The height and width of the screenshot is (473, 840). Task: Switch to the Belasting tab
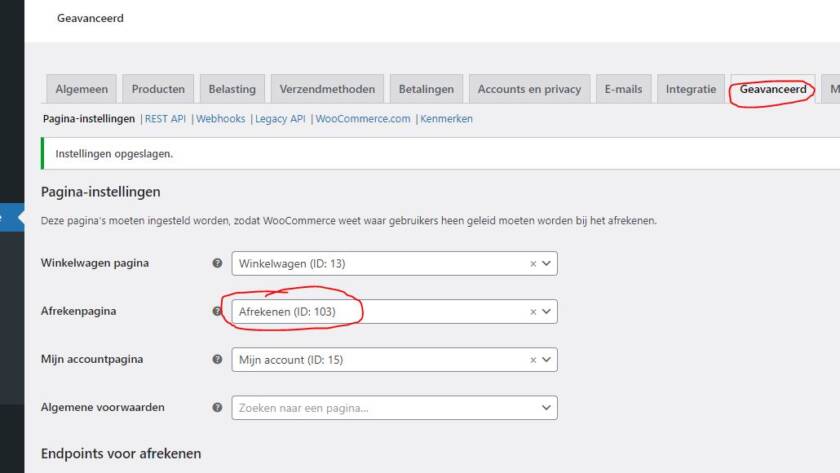coord(232,89)
